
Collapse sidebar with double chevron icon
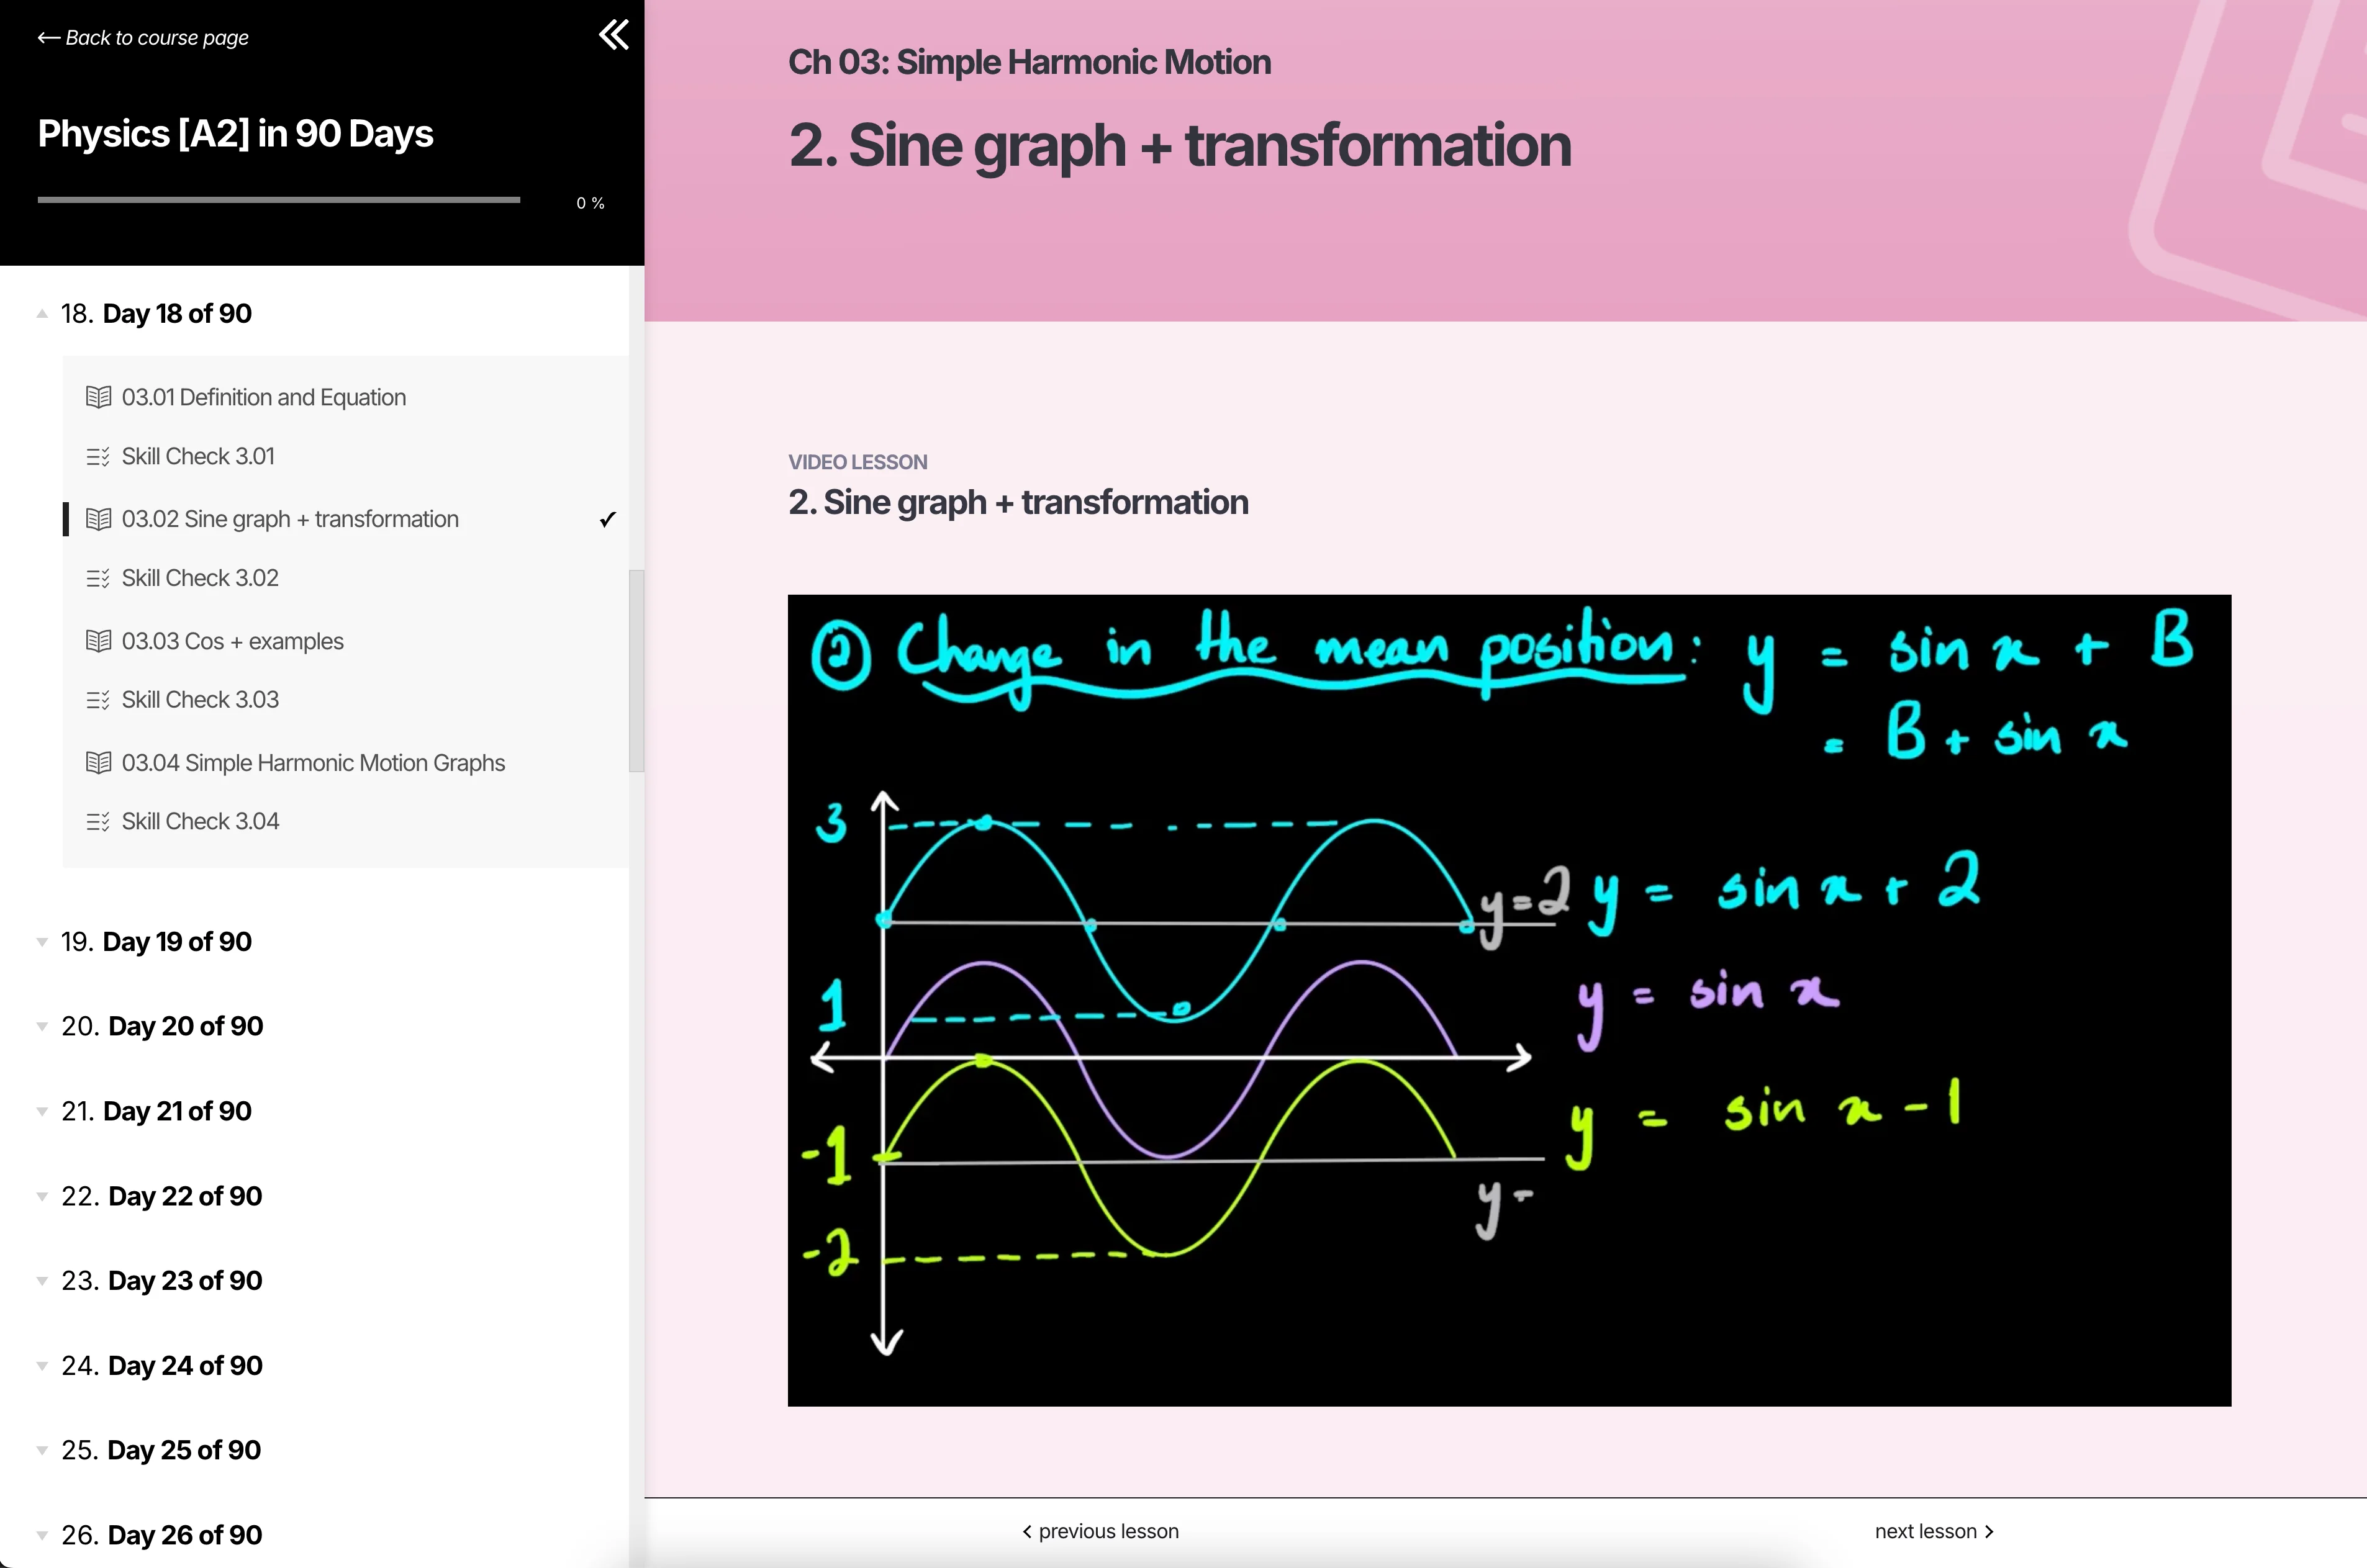click(613, 35)
